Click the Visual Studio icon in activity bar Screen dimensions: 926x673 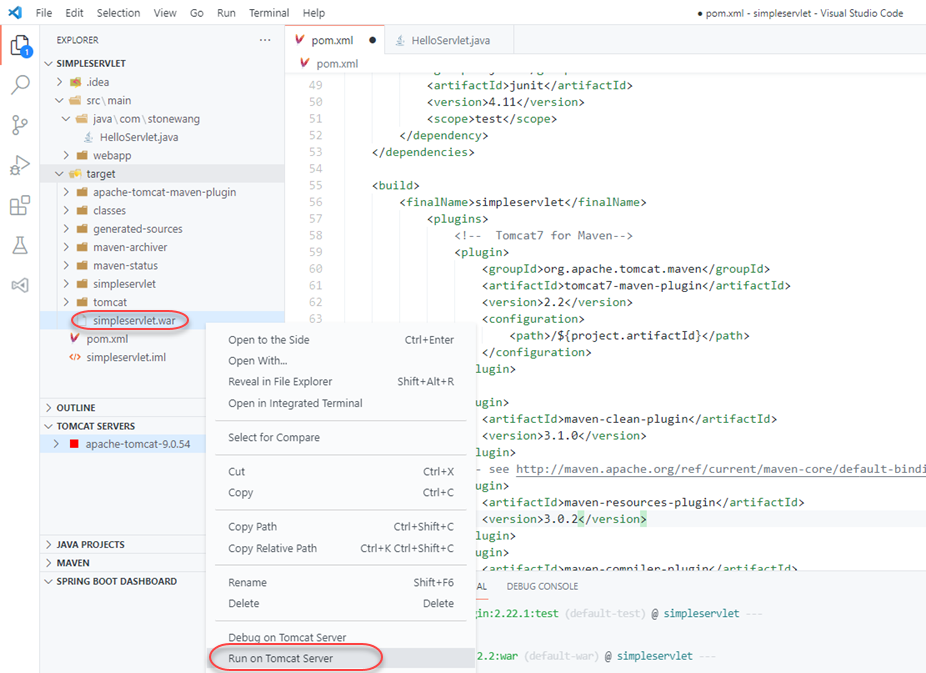point(20,286)
